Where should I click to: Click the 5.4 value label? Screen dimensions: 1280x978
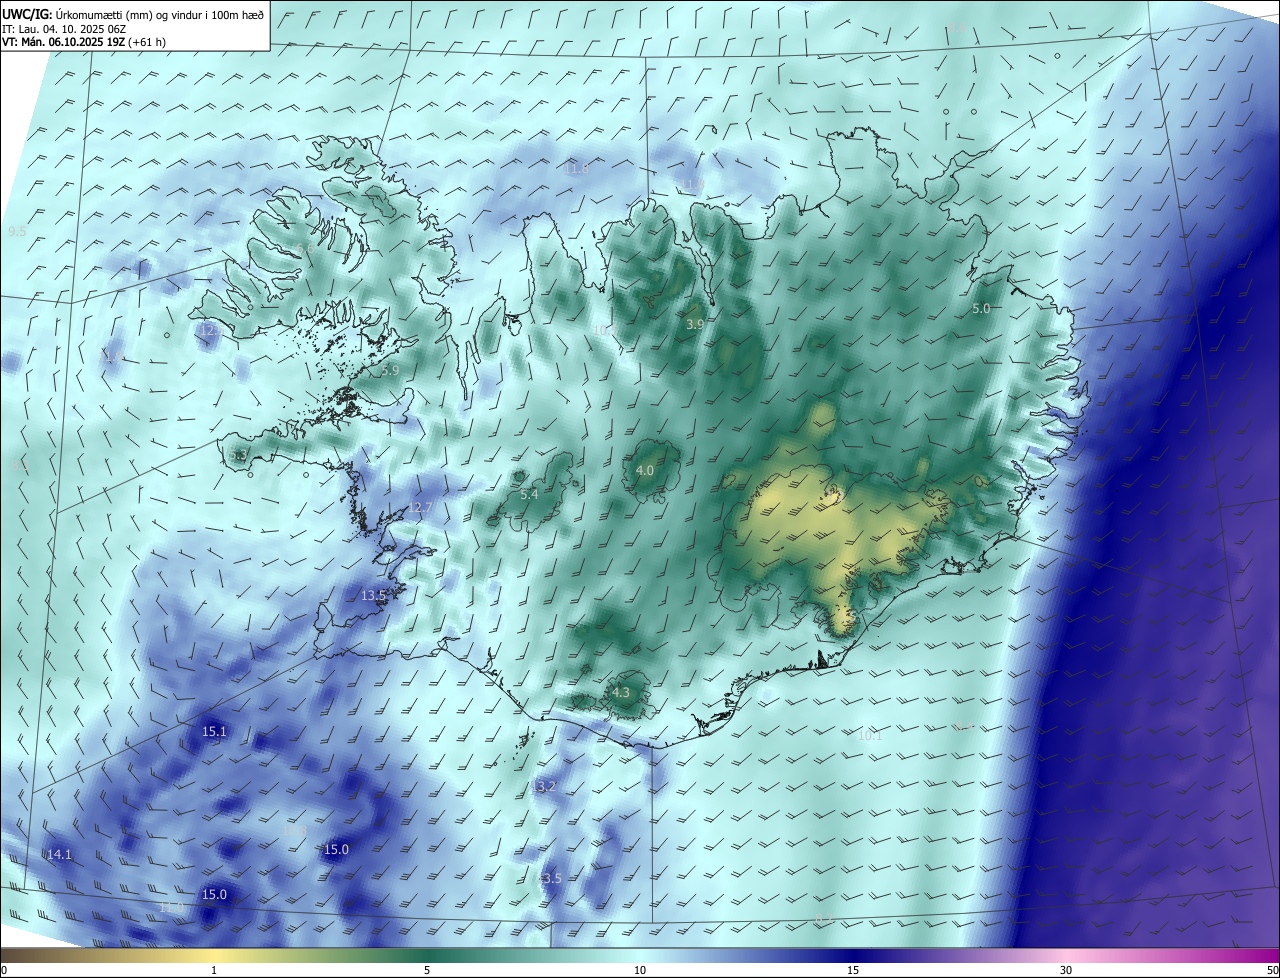pos(529,494)
